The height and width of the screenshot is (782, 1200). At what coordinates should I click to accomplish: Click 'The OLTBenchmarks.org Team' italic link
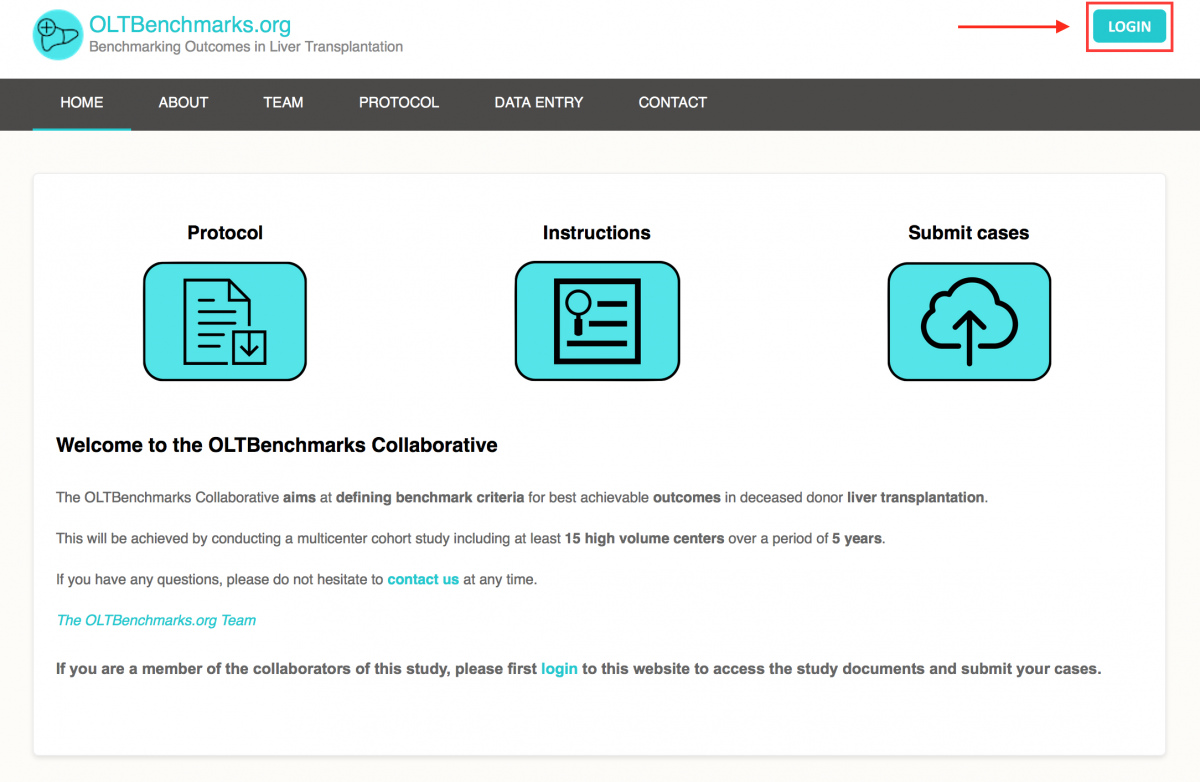(x=156, y=620)
